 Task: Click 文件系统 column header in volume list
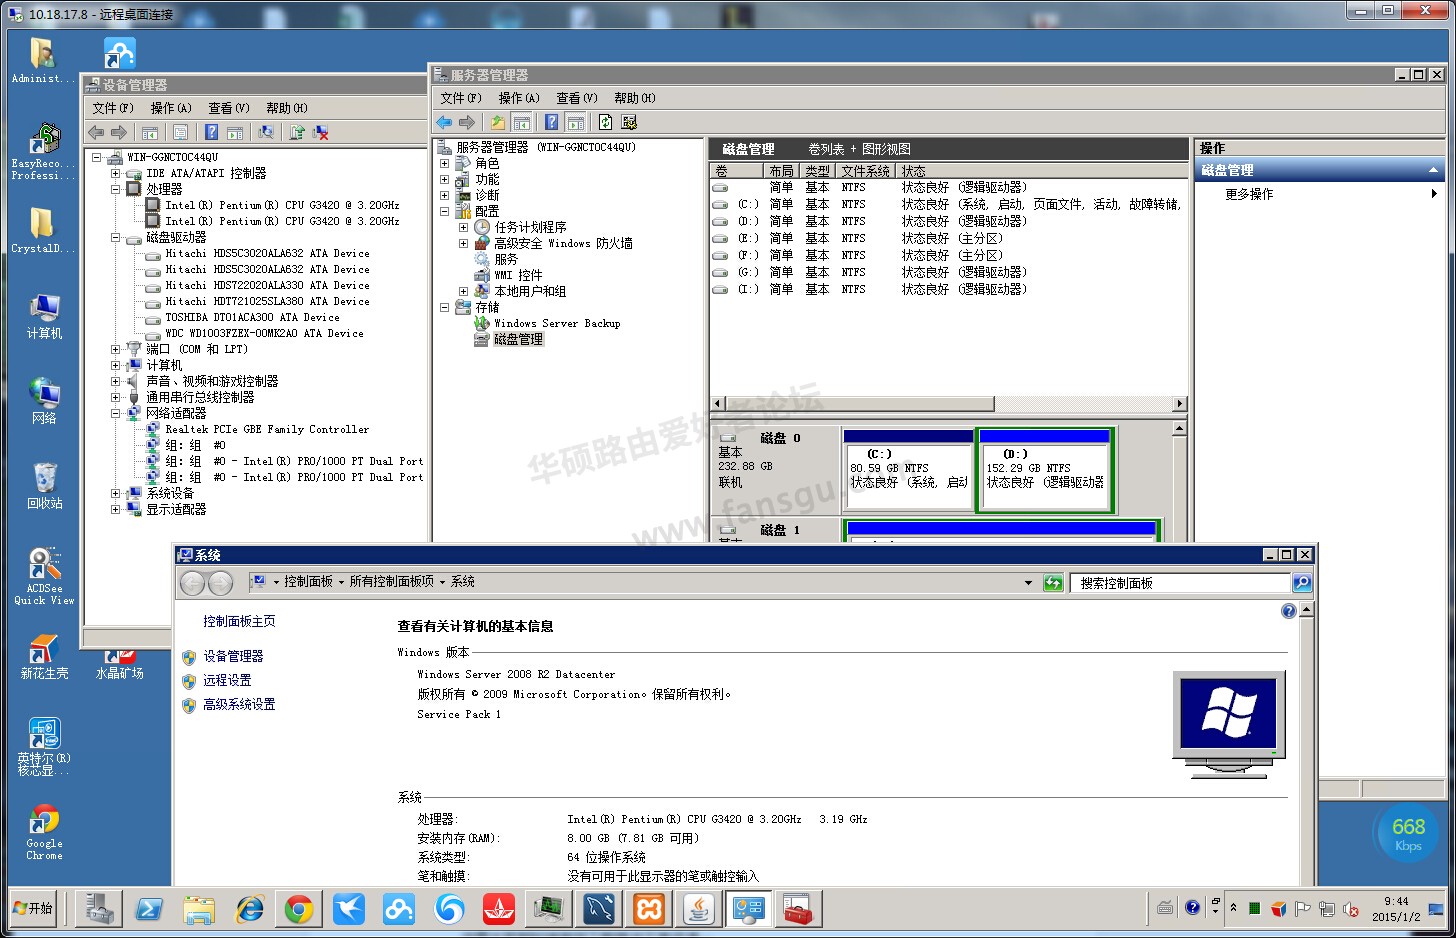click(x=865, y=171)
